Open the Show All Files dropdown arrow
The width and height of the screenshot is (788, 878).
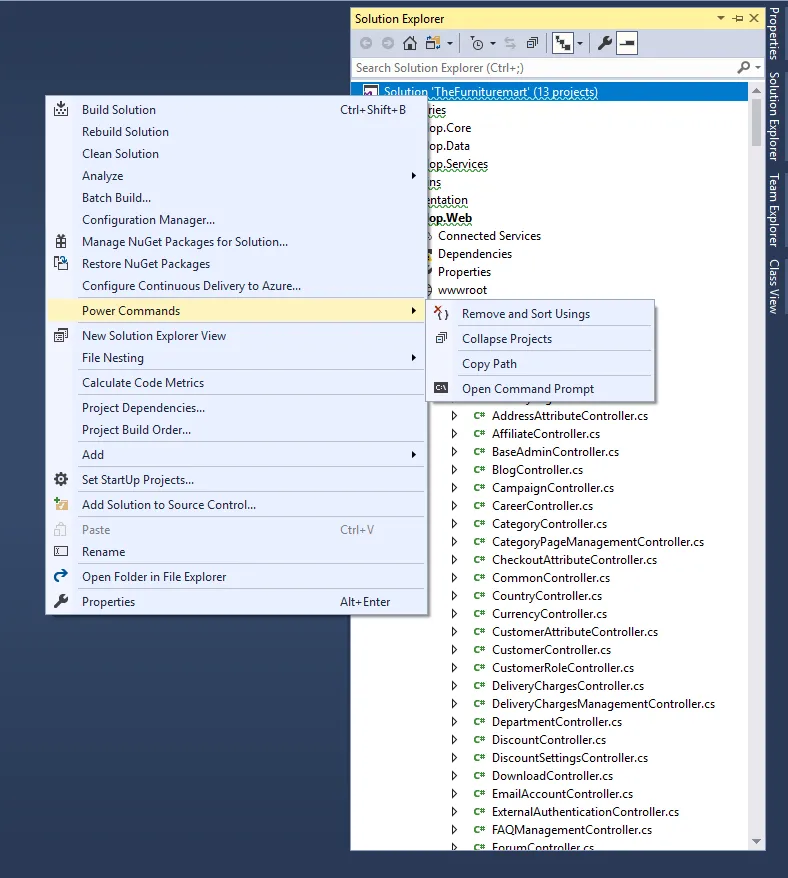(580, 44)
